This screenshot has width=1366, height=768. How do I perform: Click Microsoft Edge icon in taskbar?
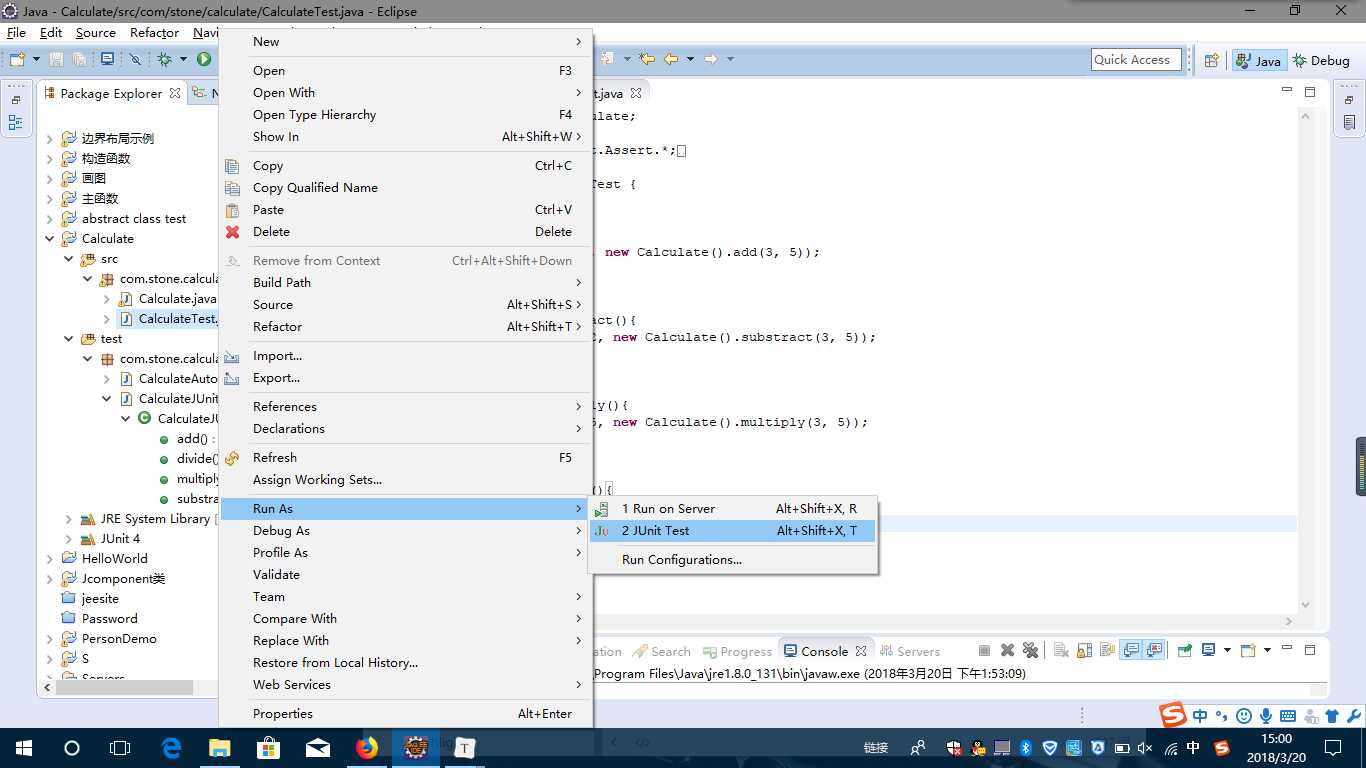pos(171,747)
